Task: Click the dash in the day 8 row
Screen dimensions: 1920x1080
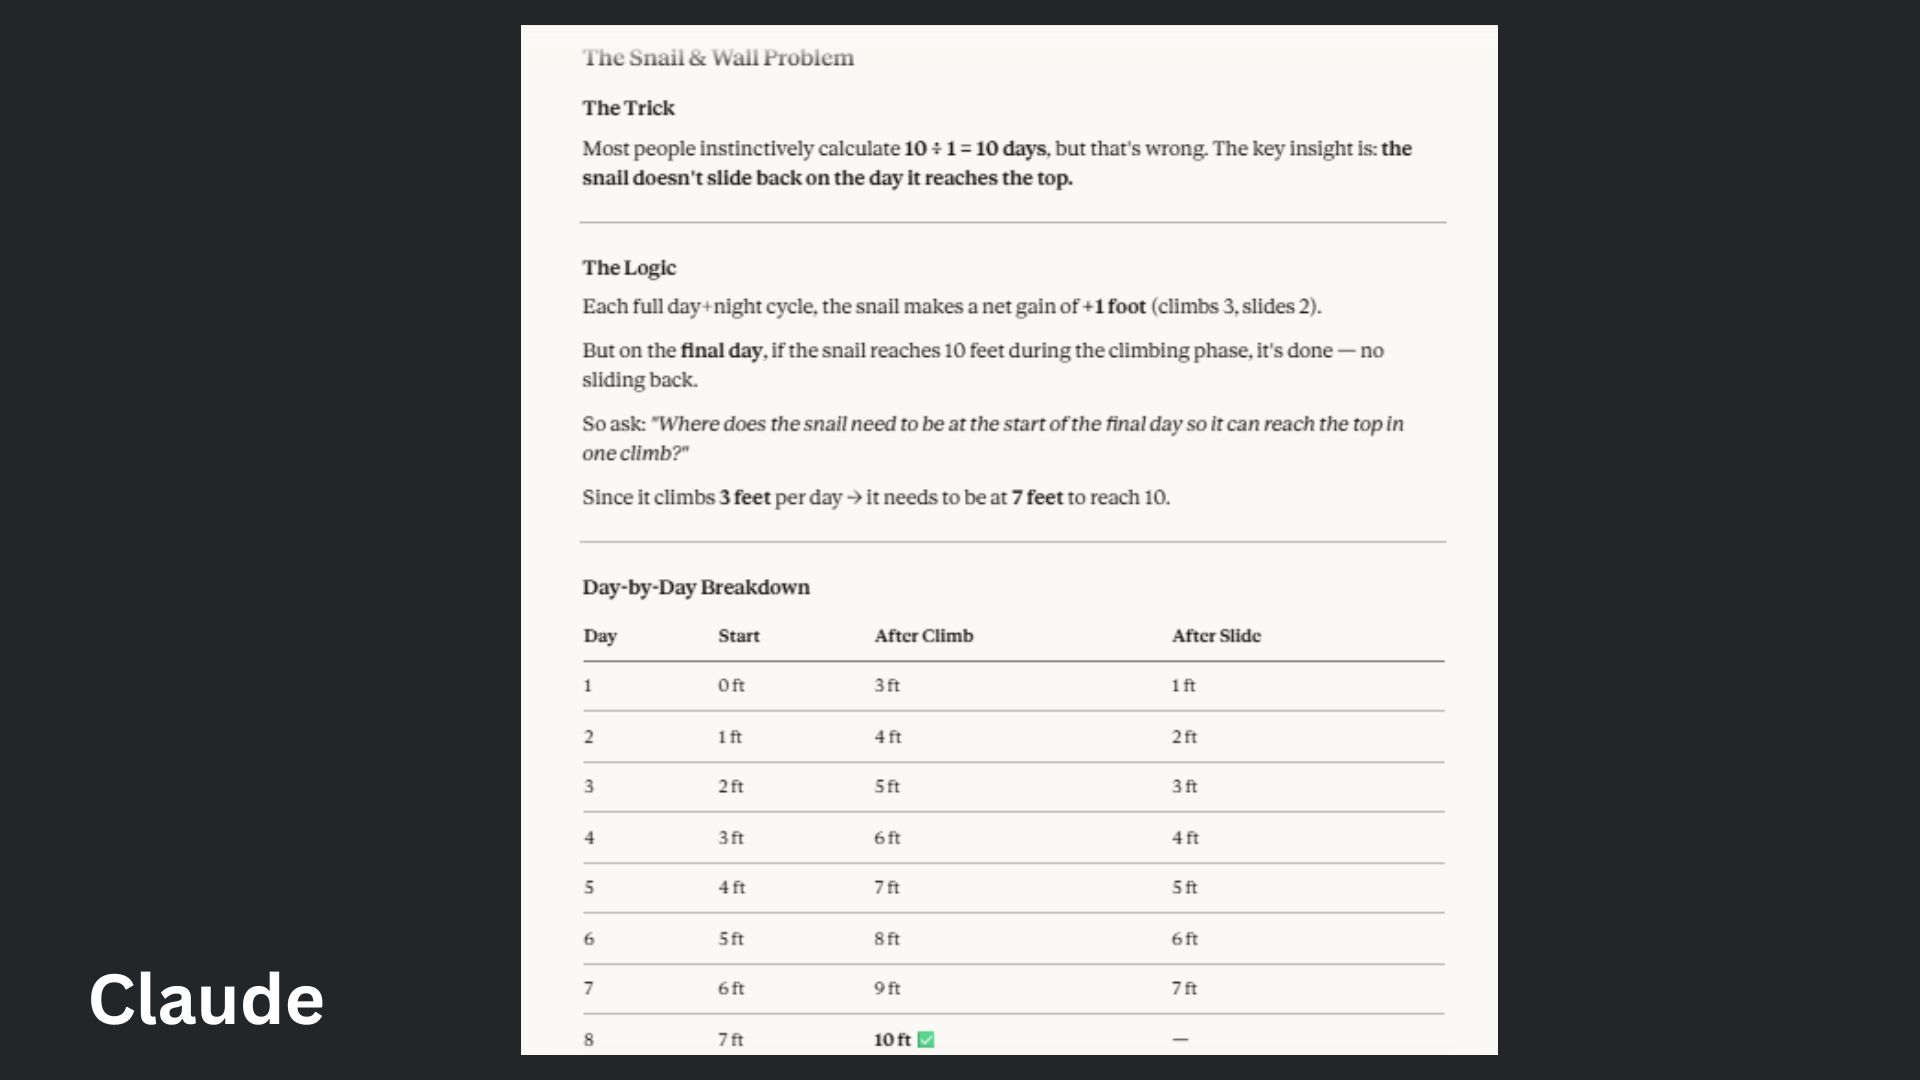Action: (x=1180, y=1040)
